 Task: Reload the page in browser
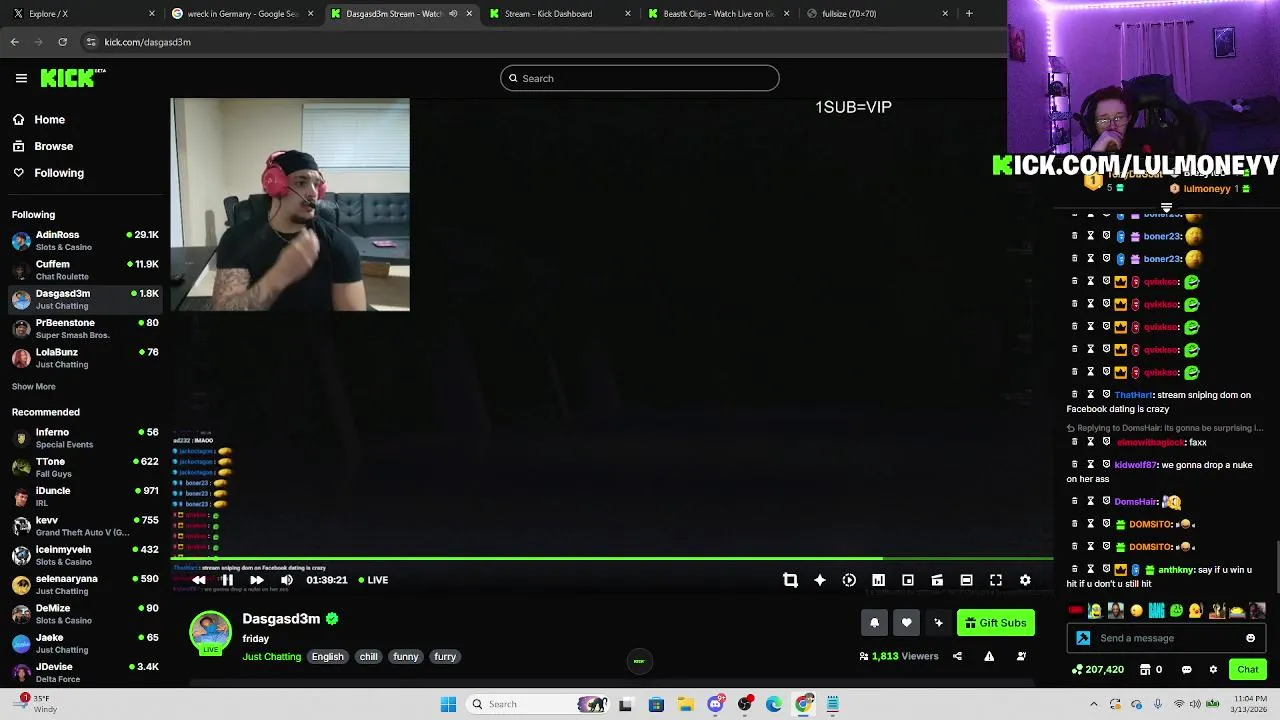pyautogui.click(x=62, y=42)
